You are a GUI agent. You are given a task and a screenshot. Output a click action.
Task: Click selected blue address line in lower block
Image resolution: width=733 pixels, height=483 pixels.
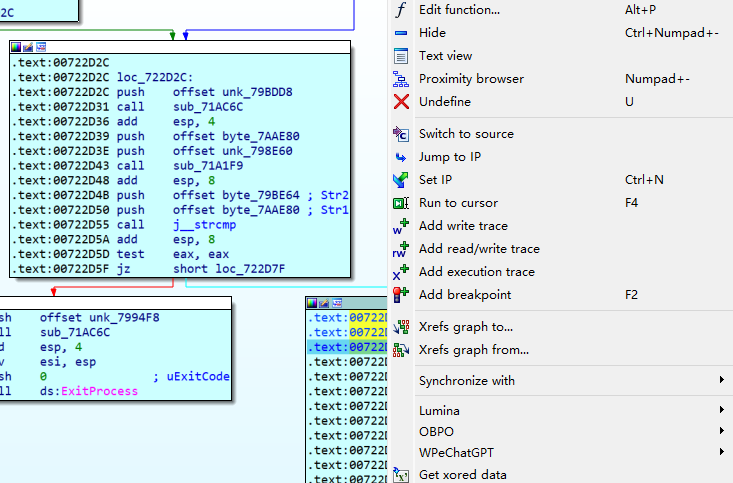point(348,347)
